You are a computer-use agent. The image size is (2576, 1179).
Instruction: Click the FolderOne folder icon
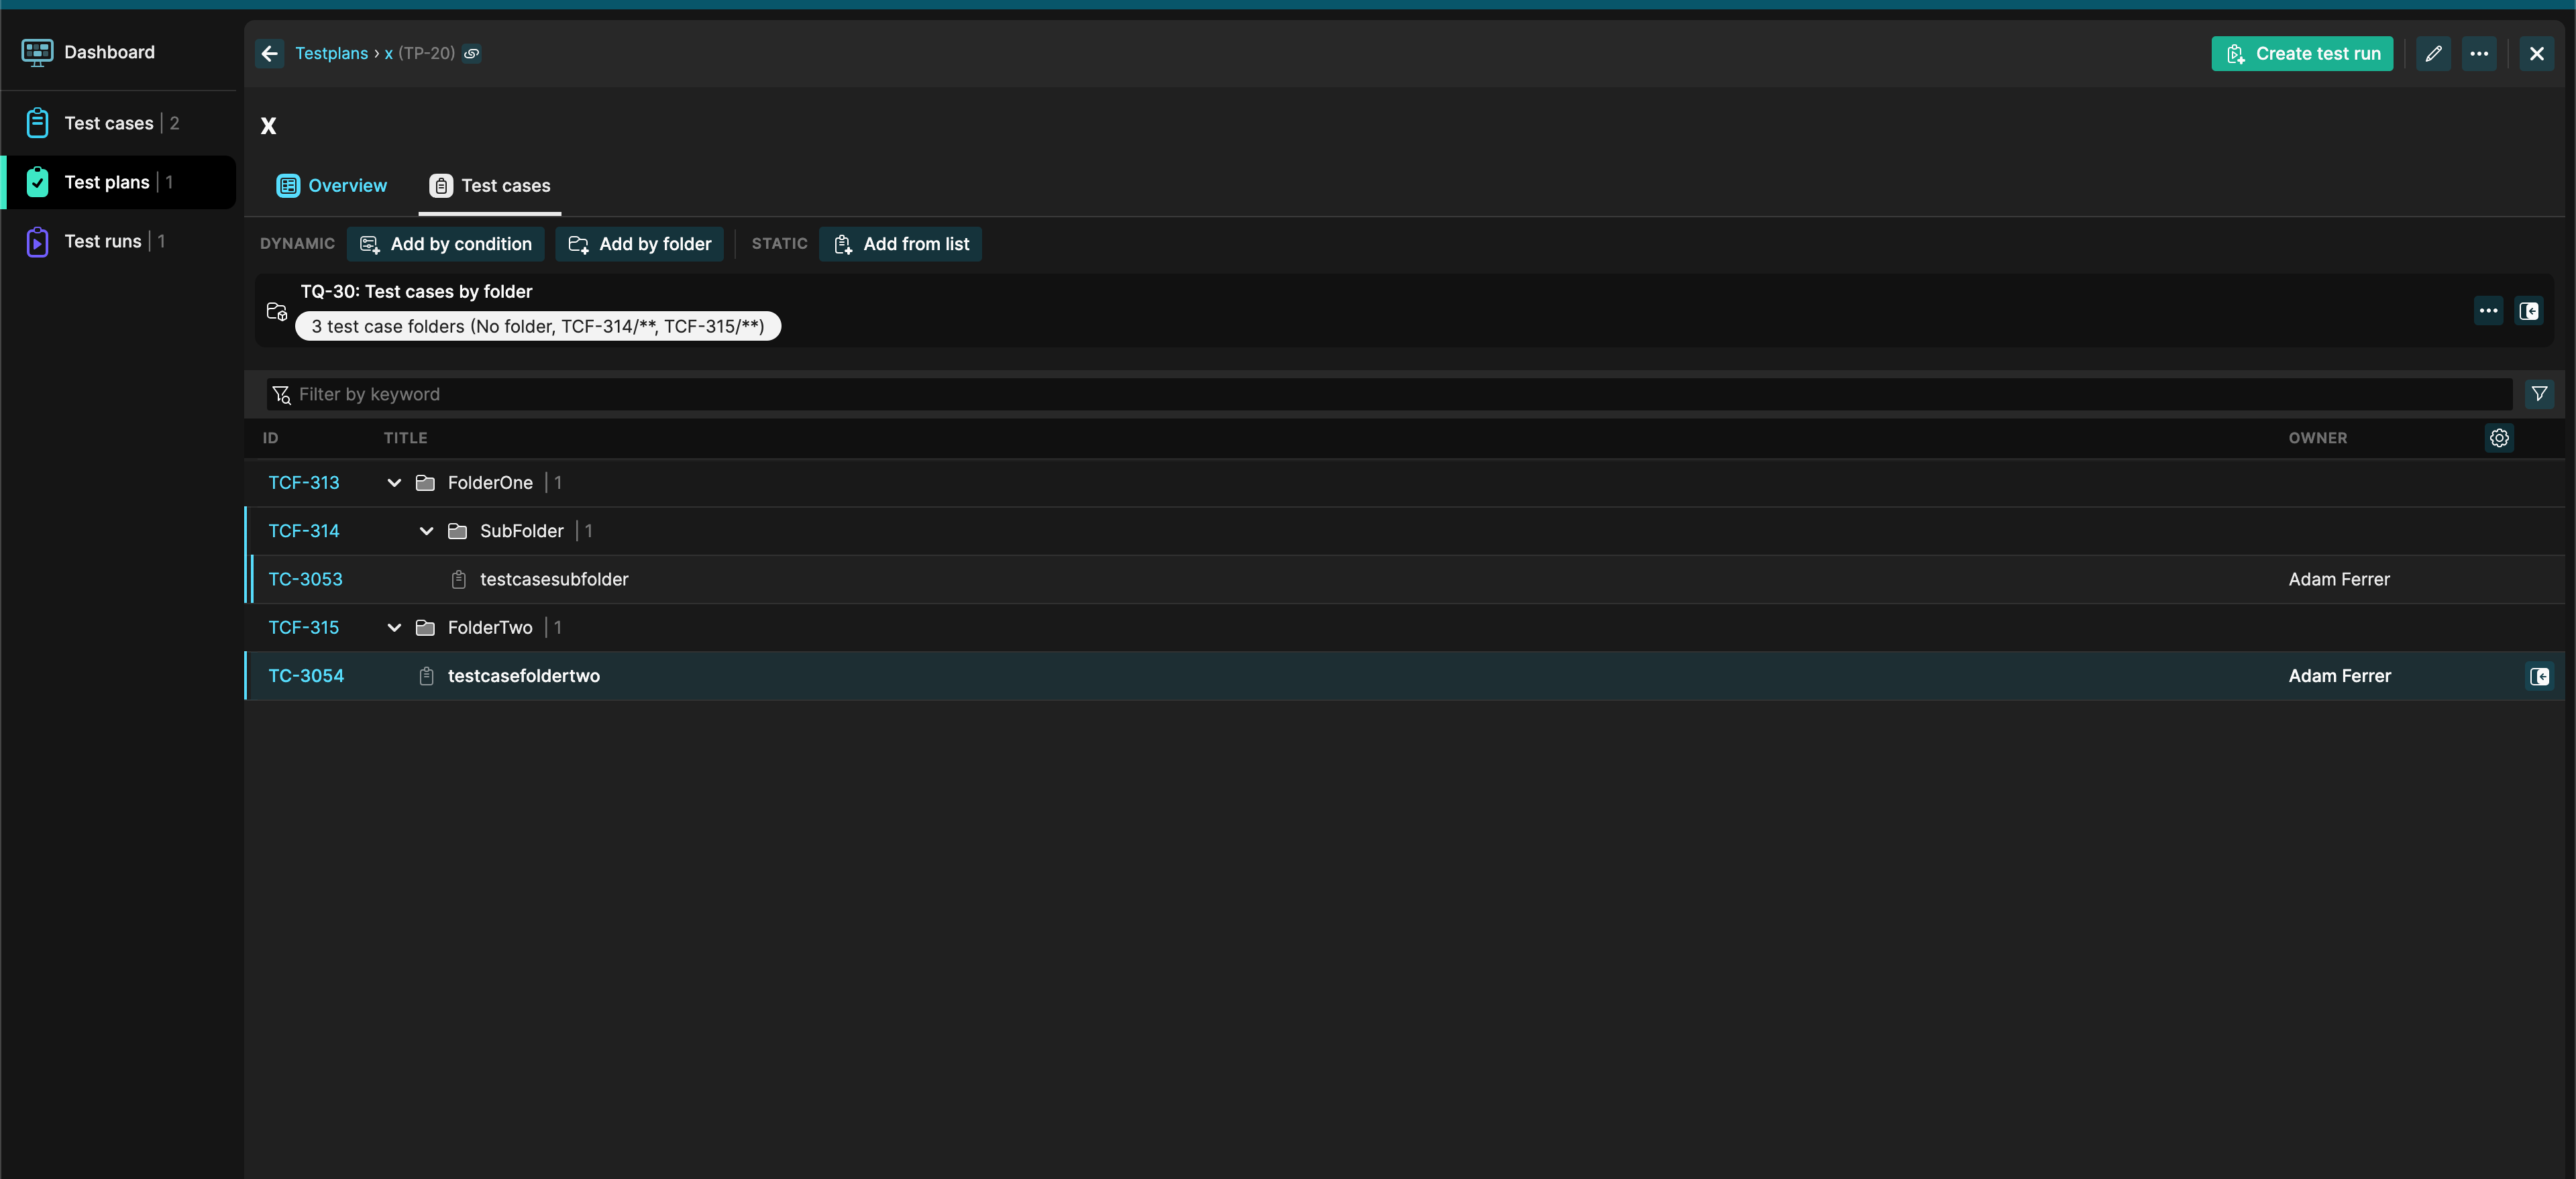pos(425,483)
